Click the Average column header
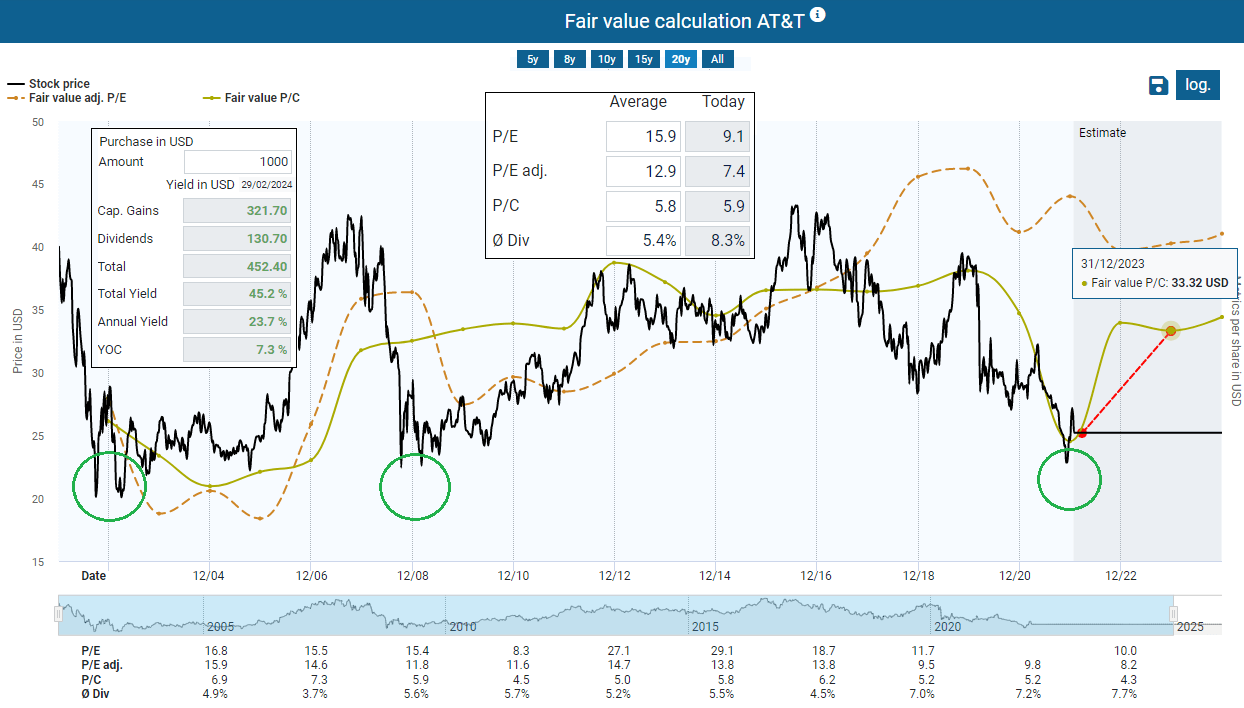The width and height of the screenshot is (1244, 708). [x=638, y=102]
